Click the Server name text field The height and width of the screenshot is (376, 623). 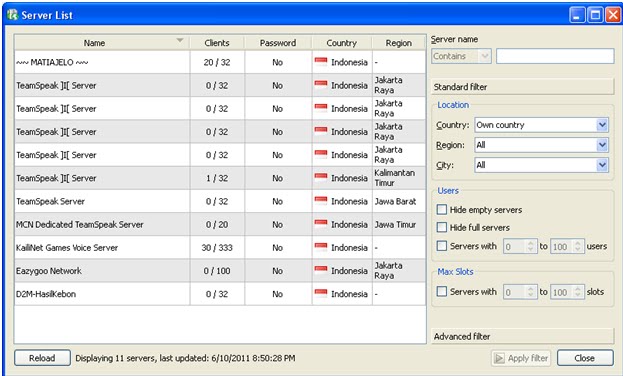point(555,56)
